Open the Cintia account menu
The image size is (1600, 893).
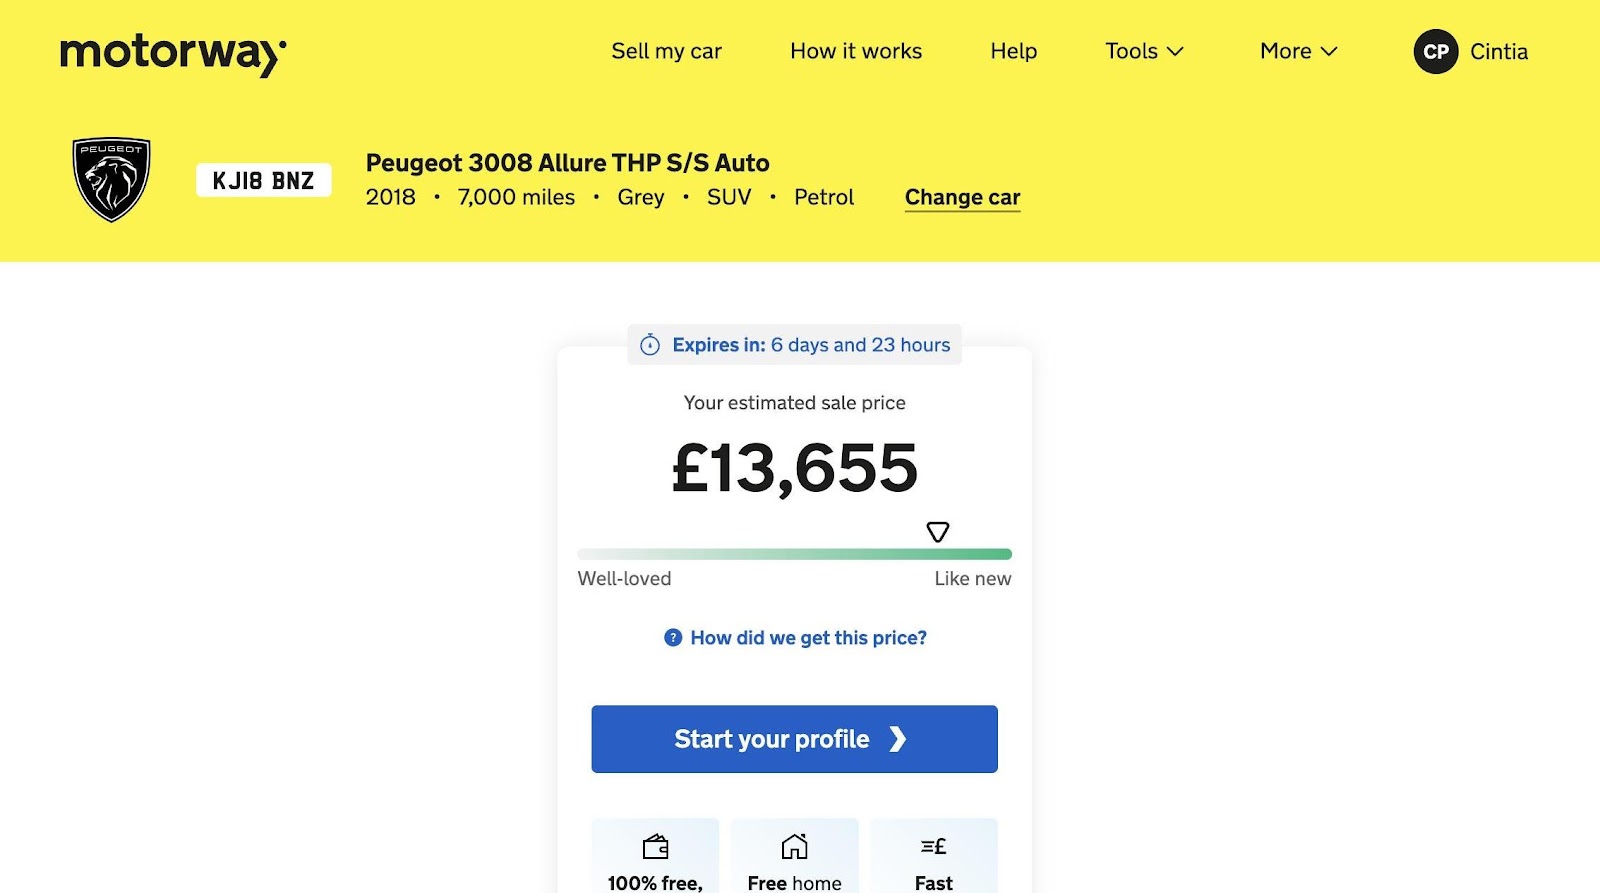1498,52
